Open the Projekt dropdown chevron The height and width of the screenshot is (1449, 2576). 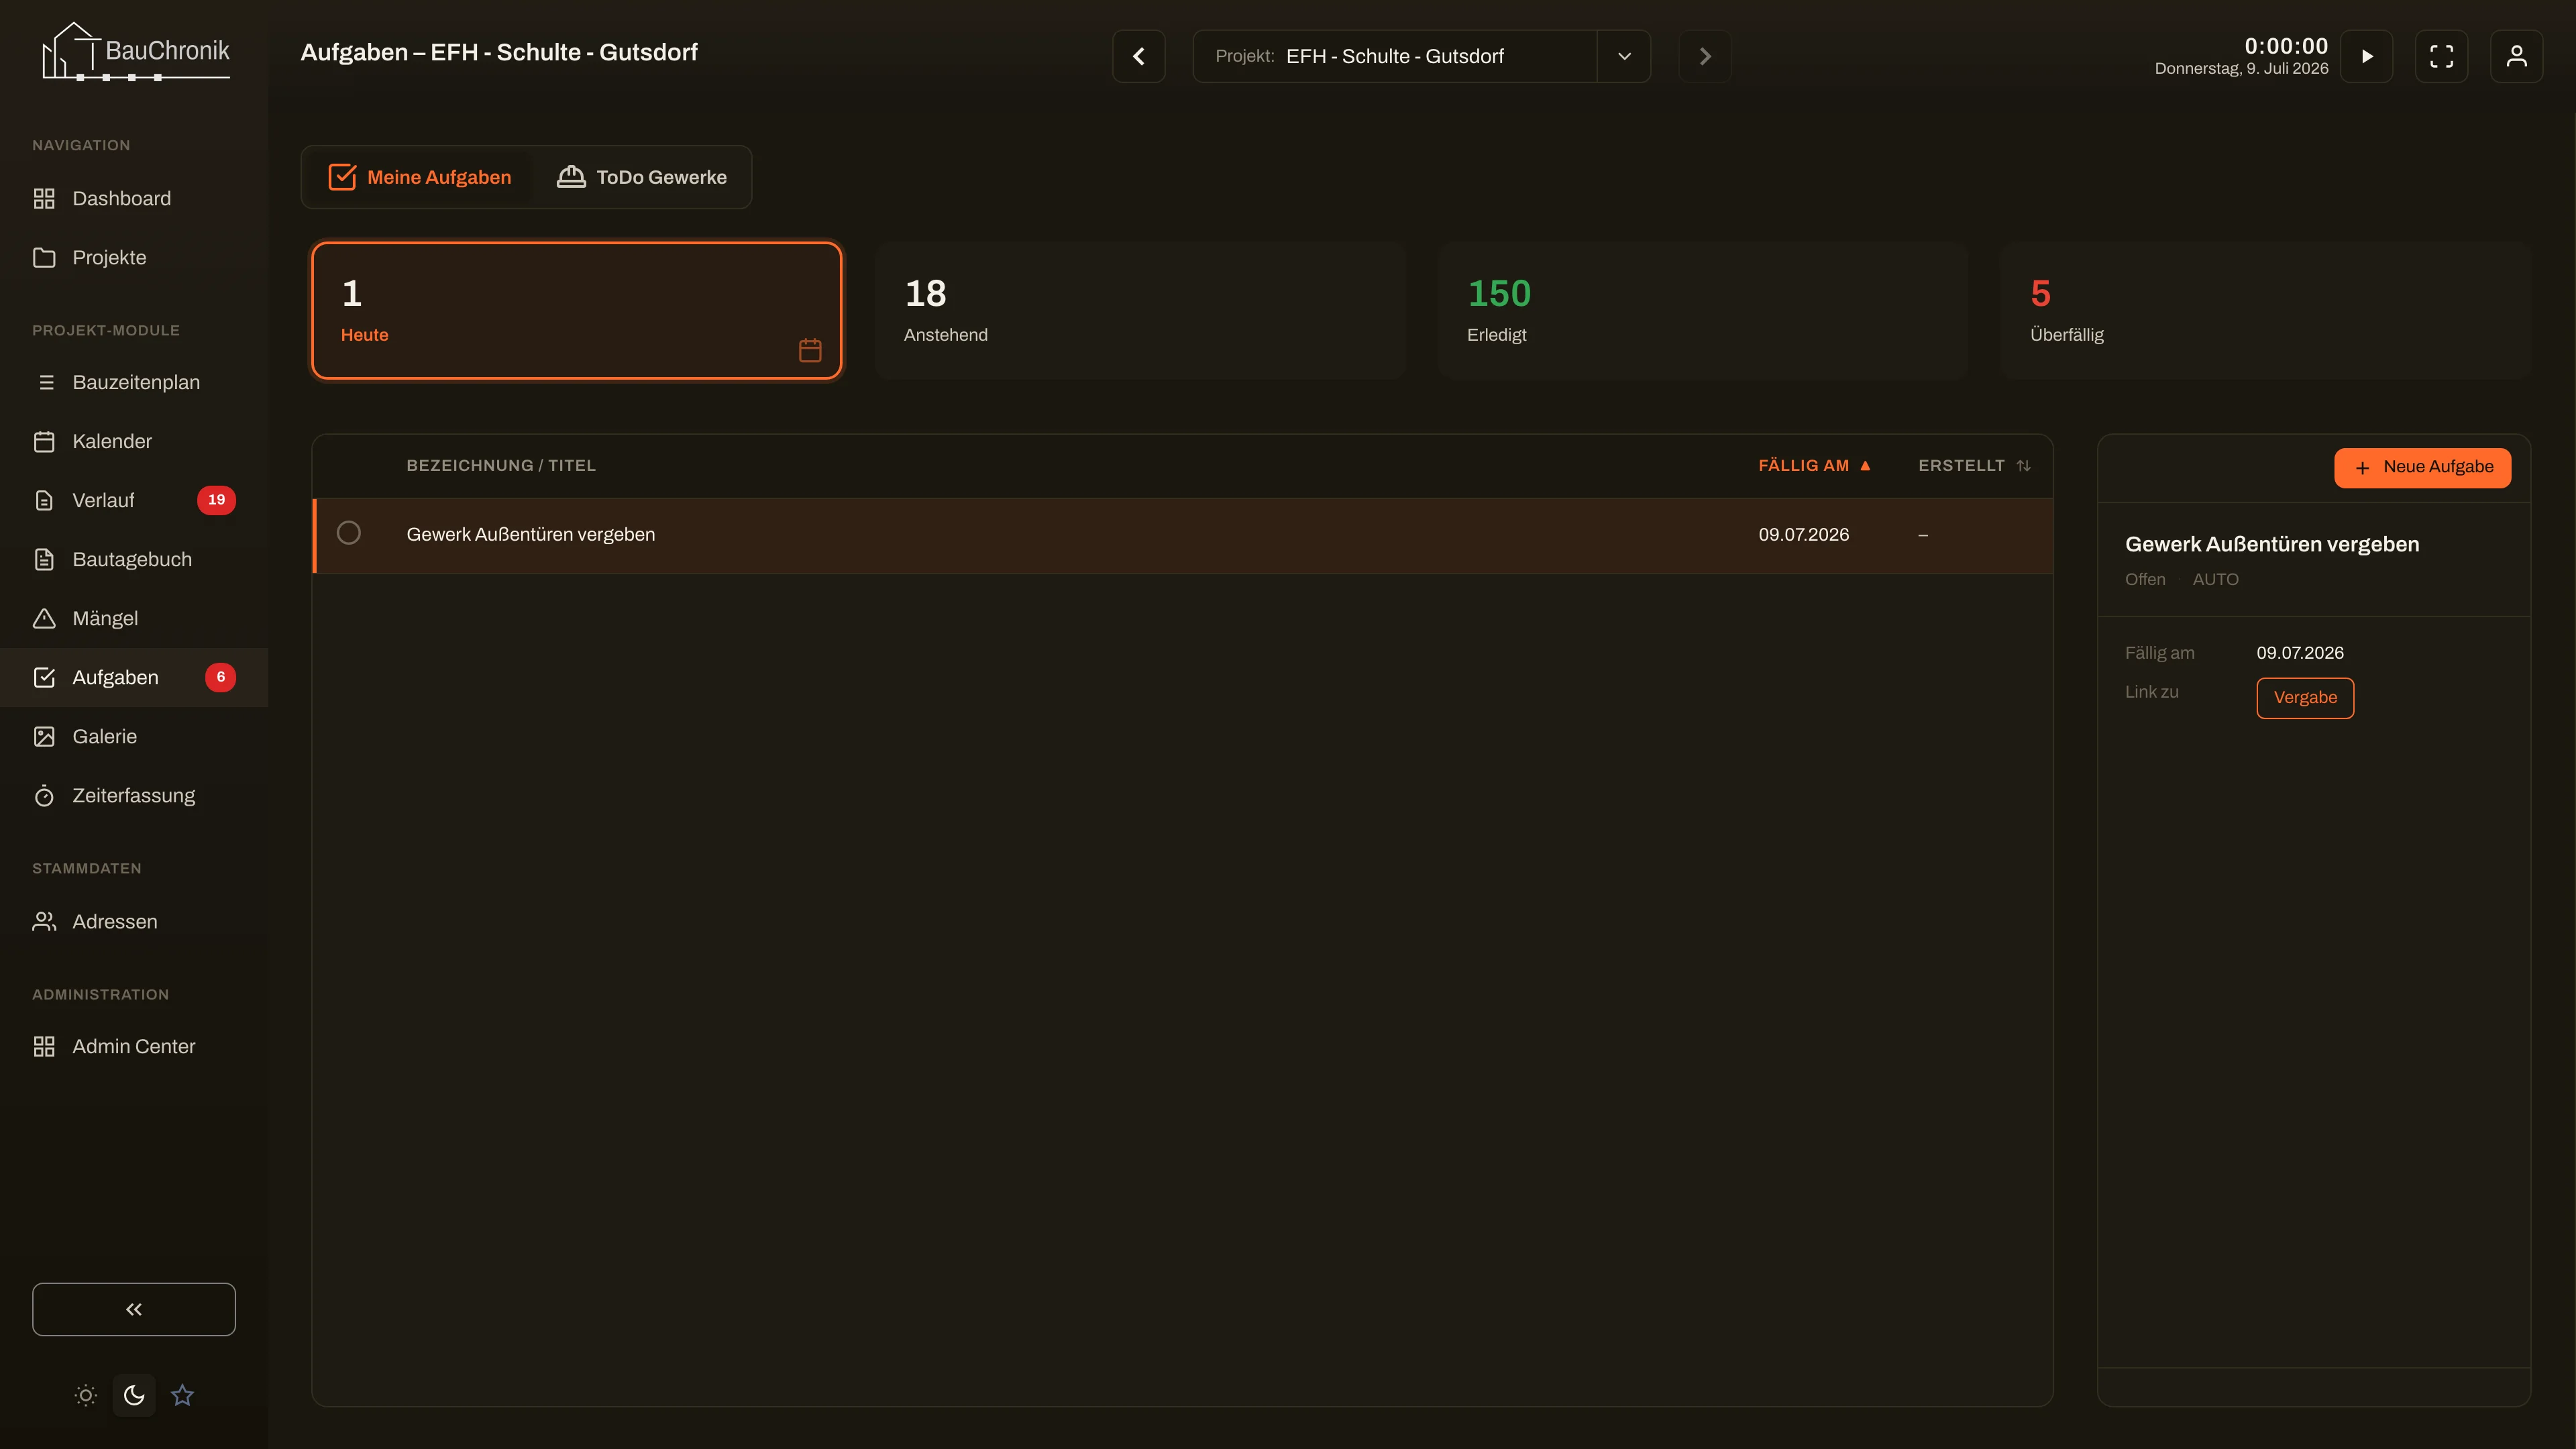coord(1624,56)
